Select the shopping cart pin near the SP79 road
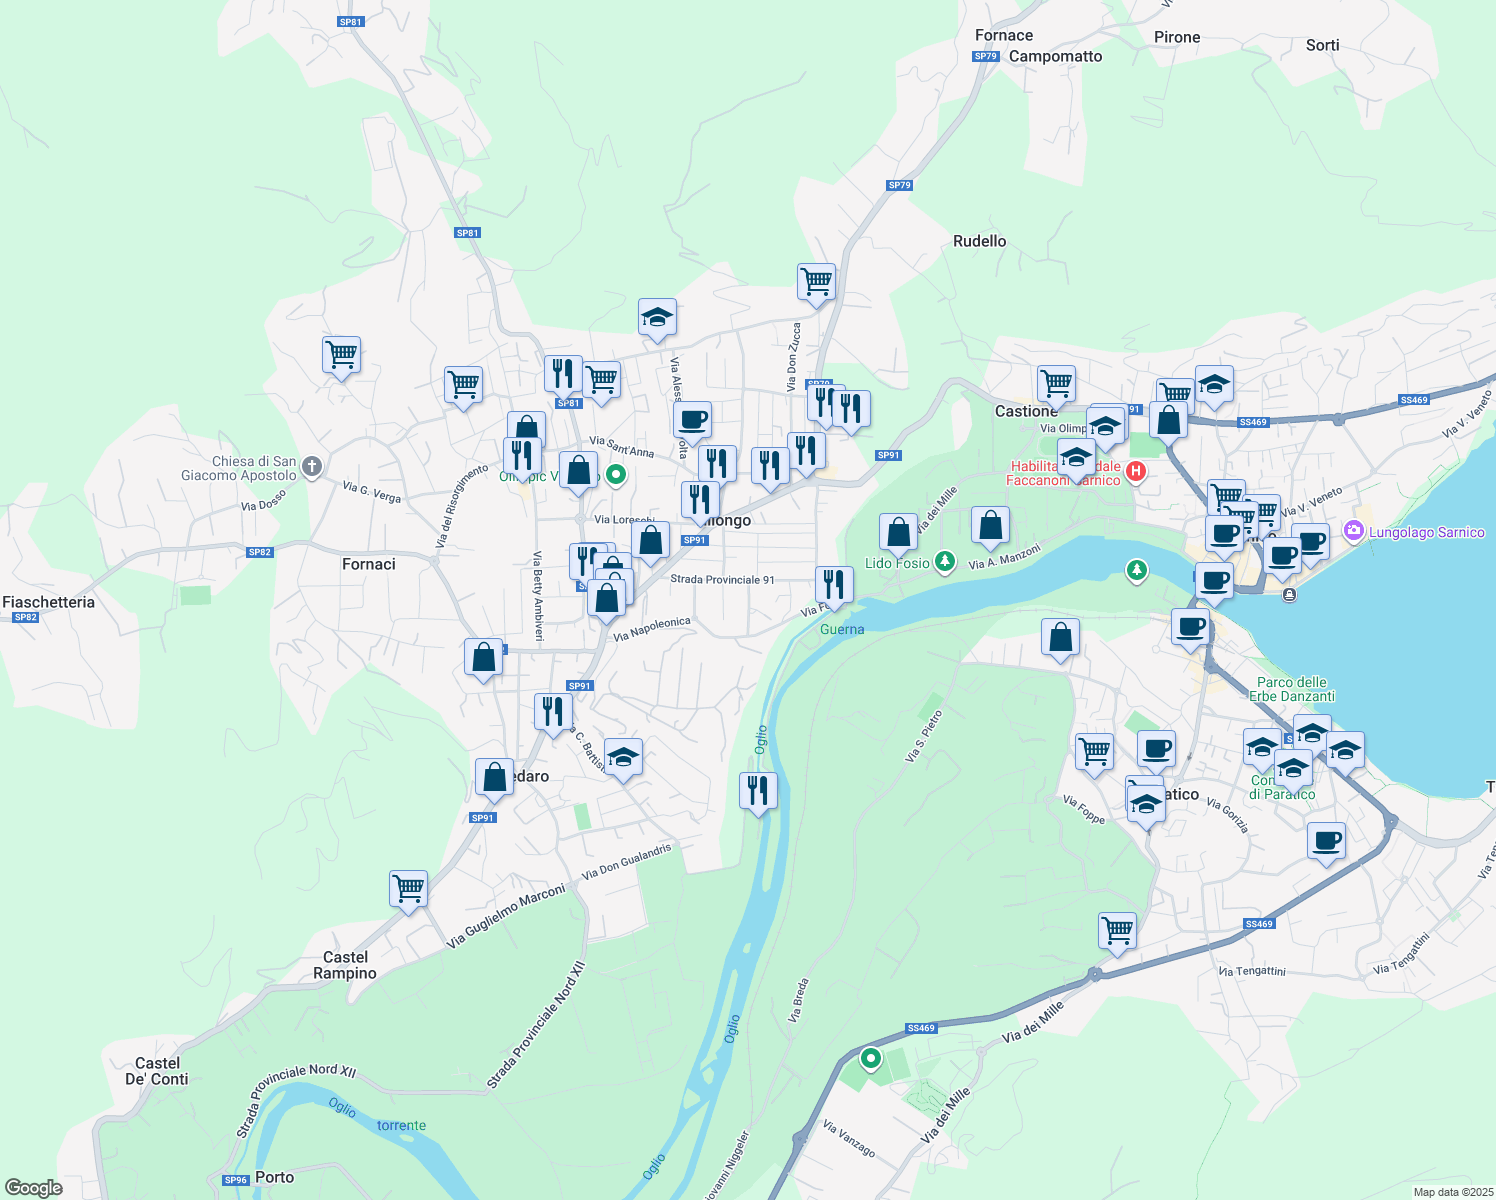The width and height of the screenshot is (1496, 1200). pyautogui.click(x=816, y=282)
